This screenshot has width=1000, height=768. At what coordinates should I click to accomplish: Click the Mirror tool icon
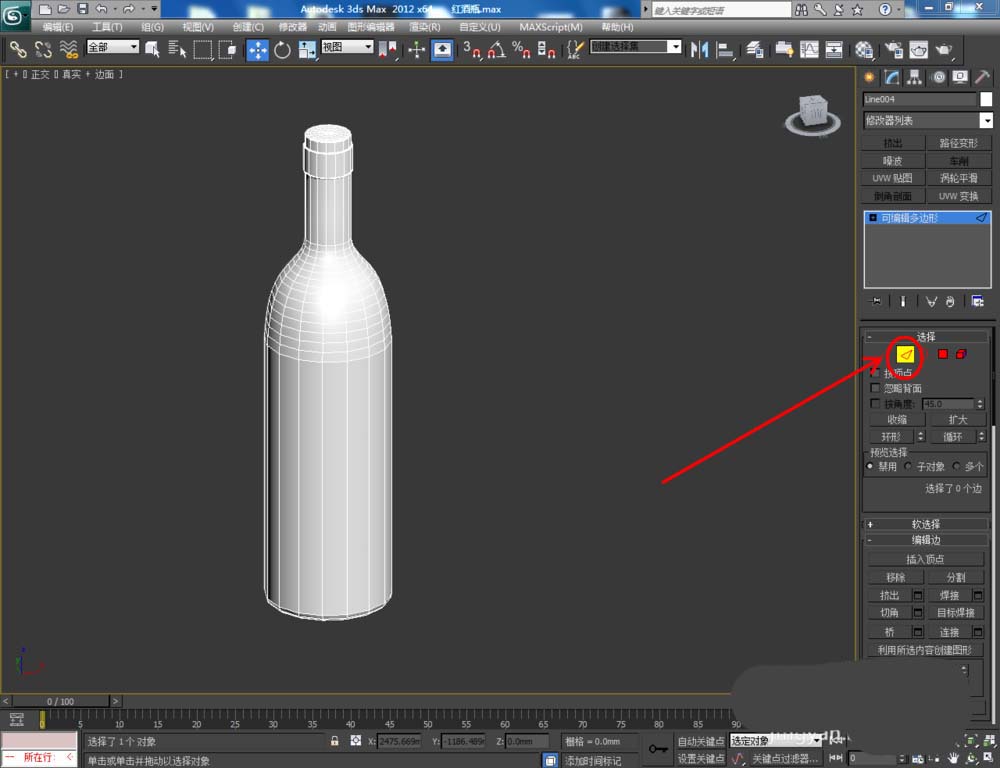(x=699, y=49)
